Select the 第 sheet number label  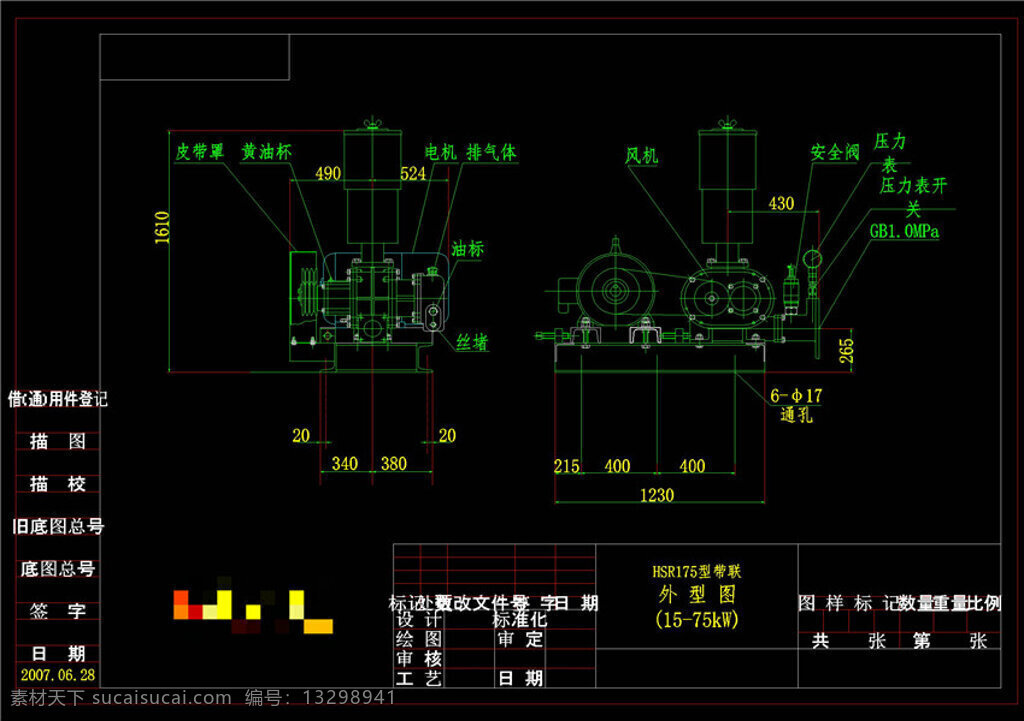(921, 641)
